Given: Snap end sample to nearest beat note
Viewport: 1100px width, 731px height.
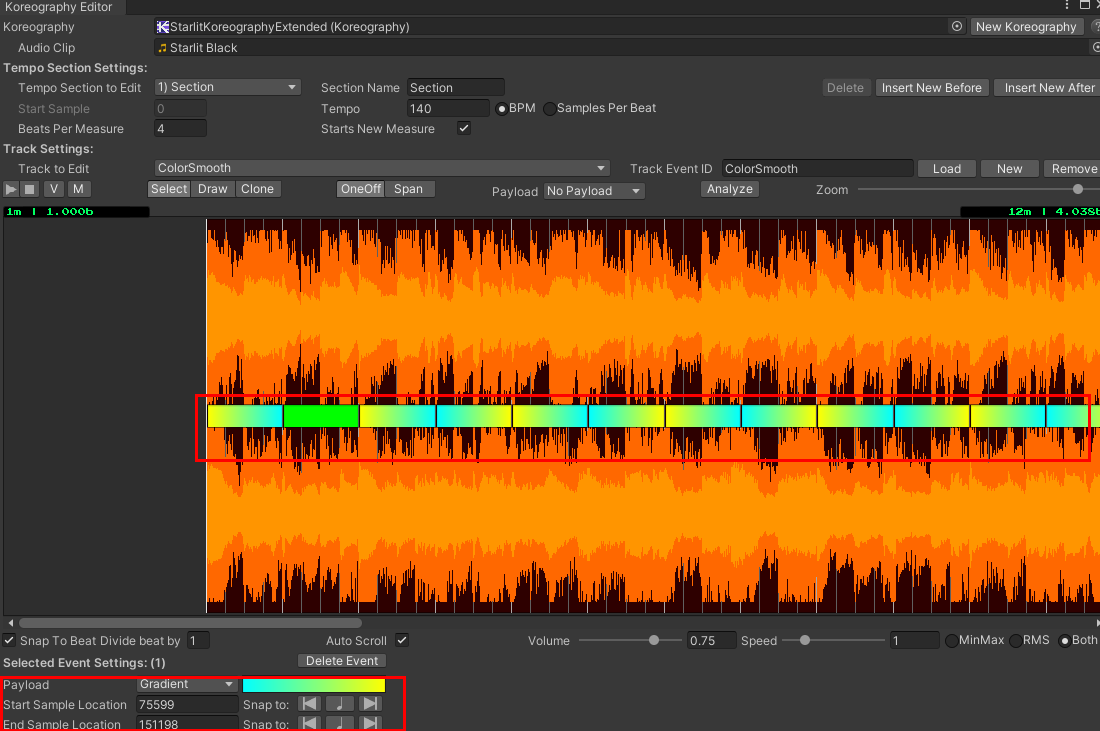Looking at the screenshot, I should [x=340, y=723].
